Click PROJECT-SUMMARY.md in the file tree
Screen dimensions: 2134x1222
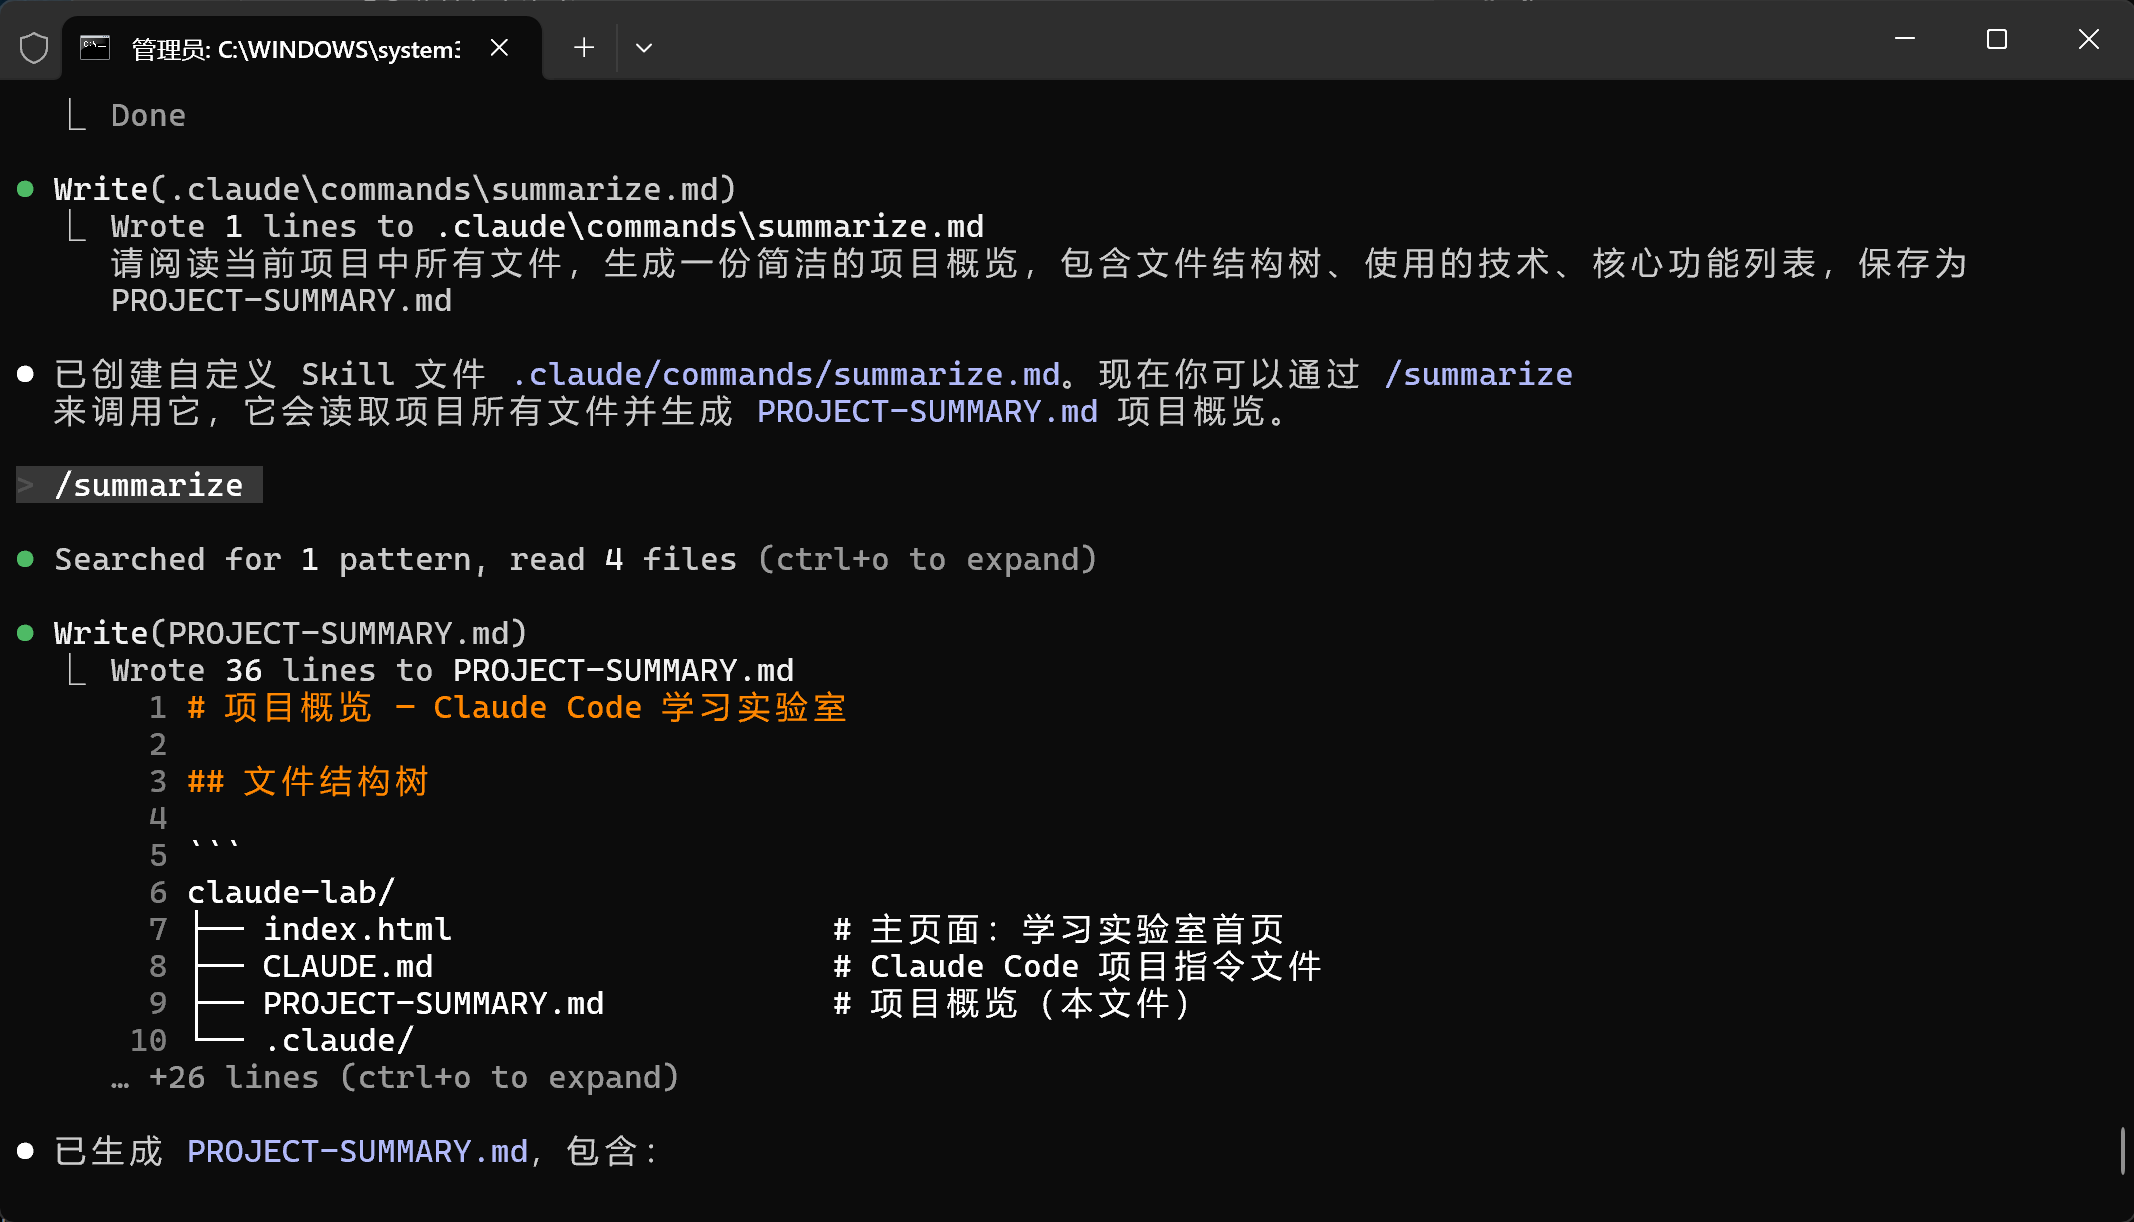pyautogui.click(x=433, y=1003)
